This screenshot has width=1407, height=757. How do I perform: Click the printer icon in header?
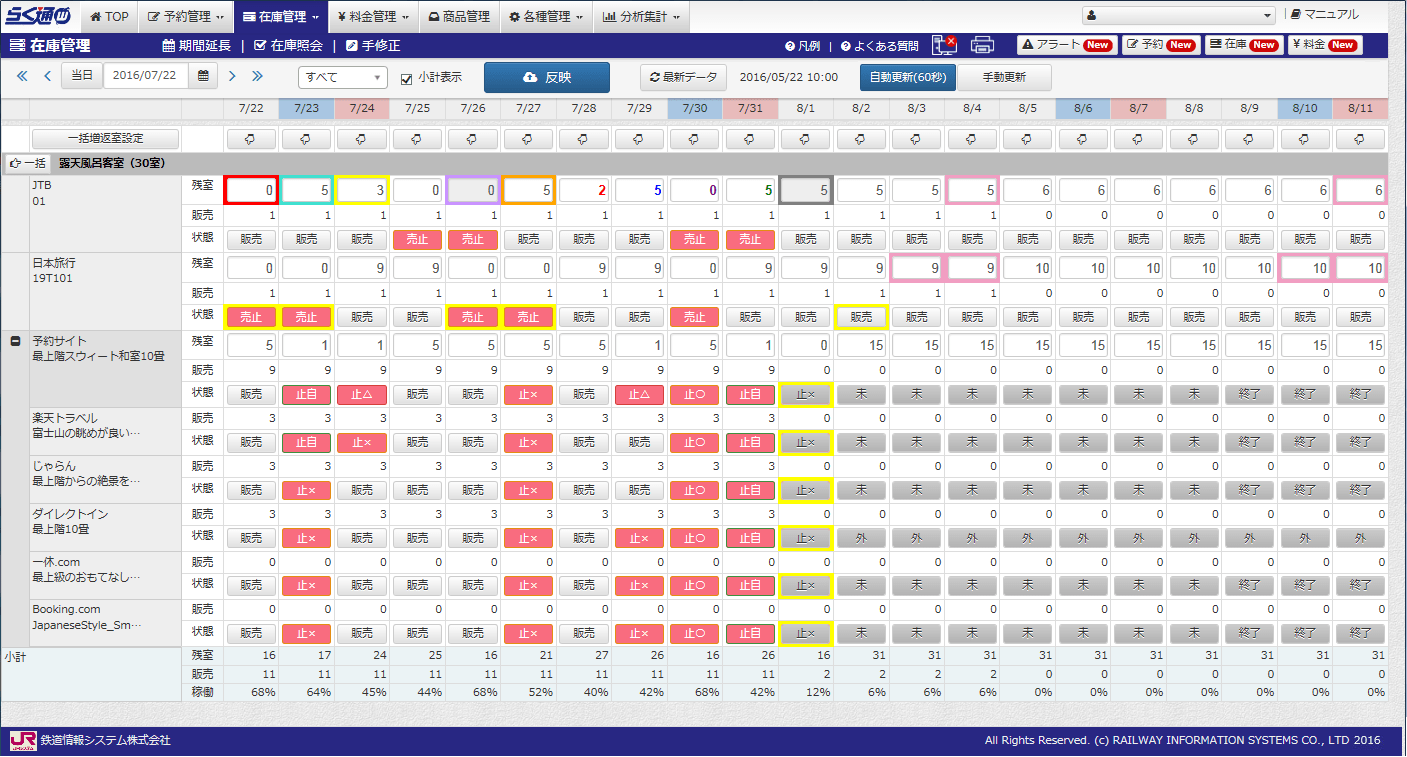click(982, 45)
